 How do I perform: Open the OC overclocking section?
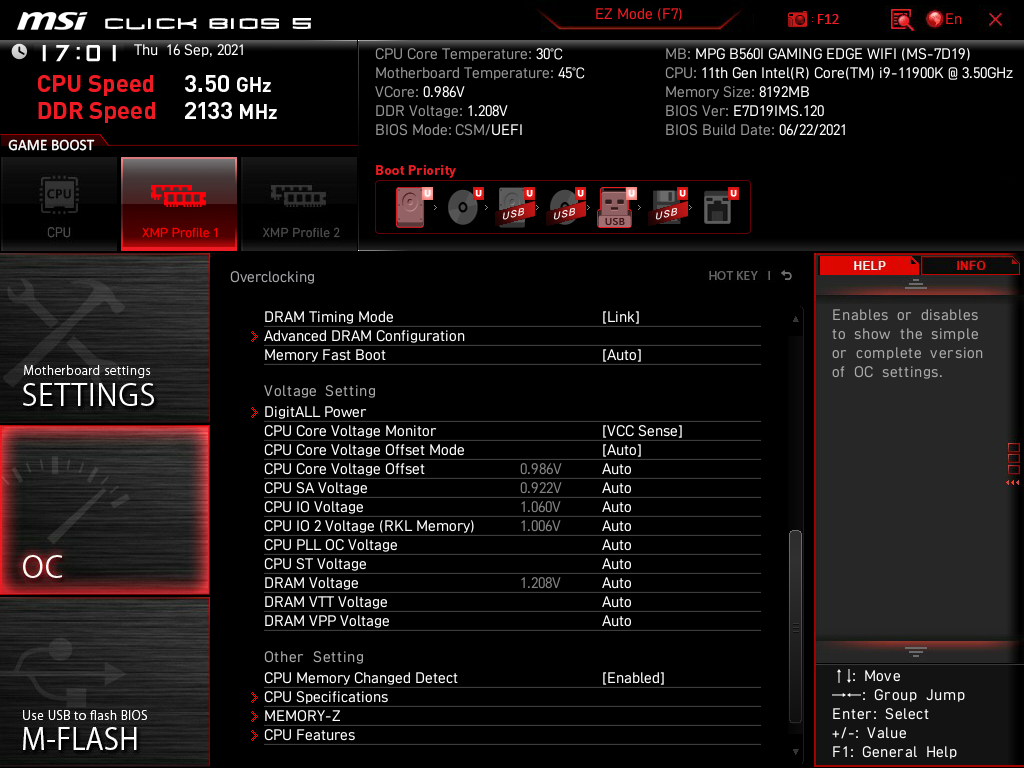[104, 510]
